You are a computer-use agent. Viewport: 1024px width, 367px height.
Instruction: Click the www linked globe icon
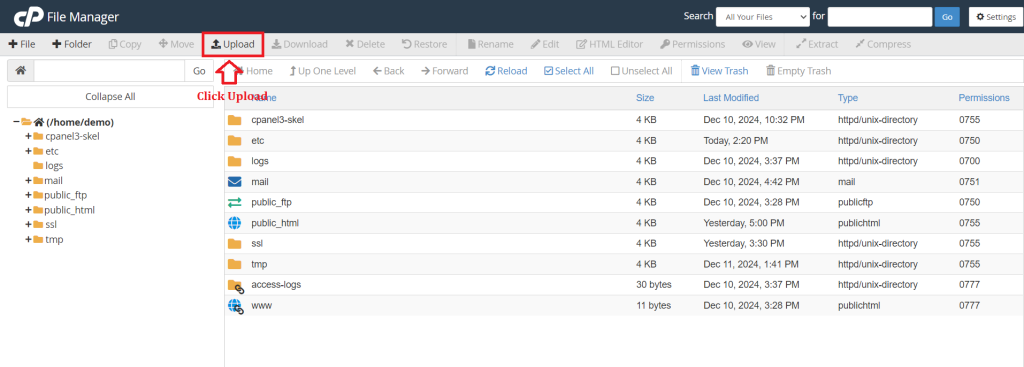click(x=236, y=306)
